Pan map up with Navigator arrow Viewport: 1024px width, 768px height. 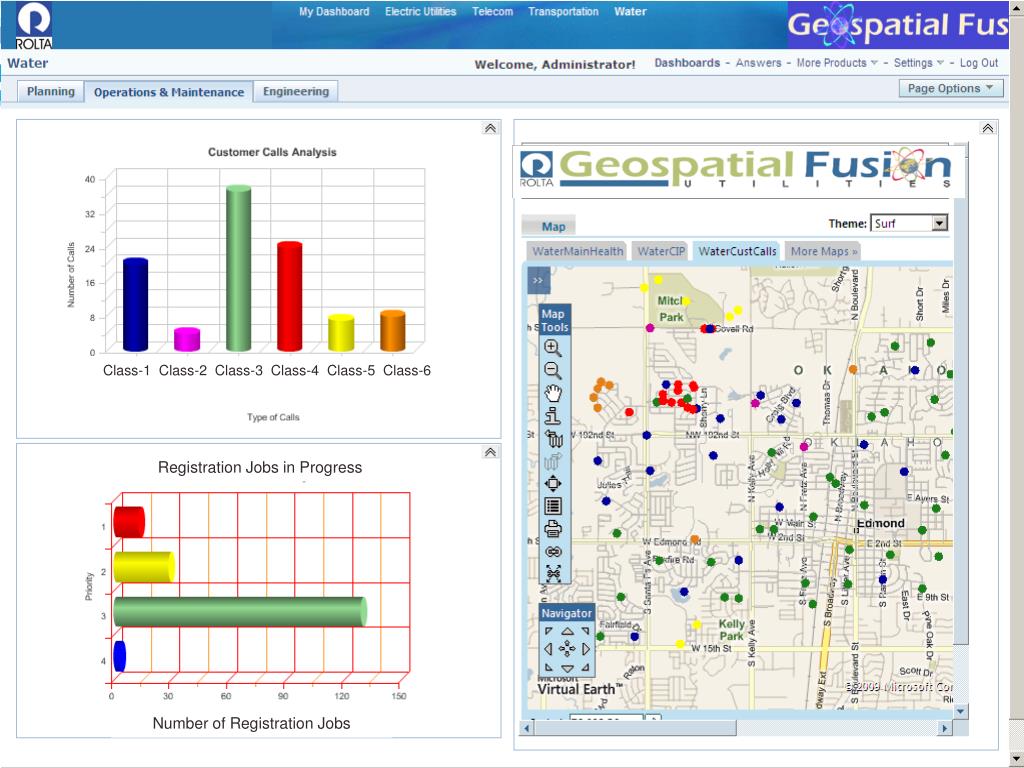tap(568, 632)
